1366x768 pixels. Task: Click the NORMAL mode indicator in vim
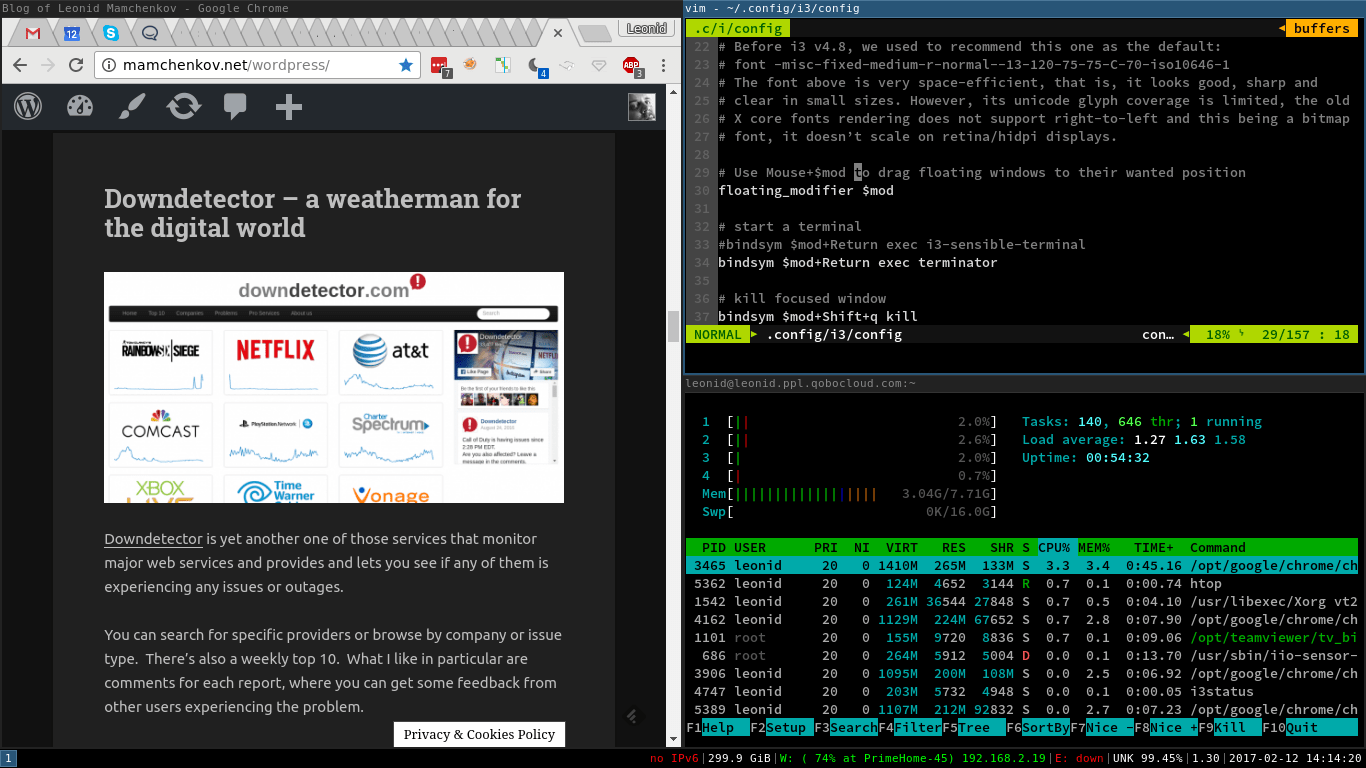(x=717, y=334)
